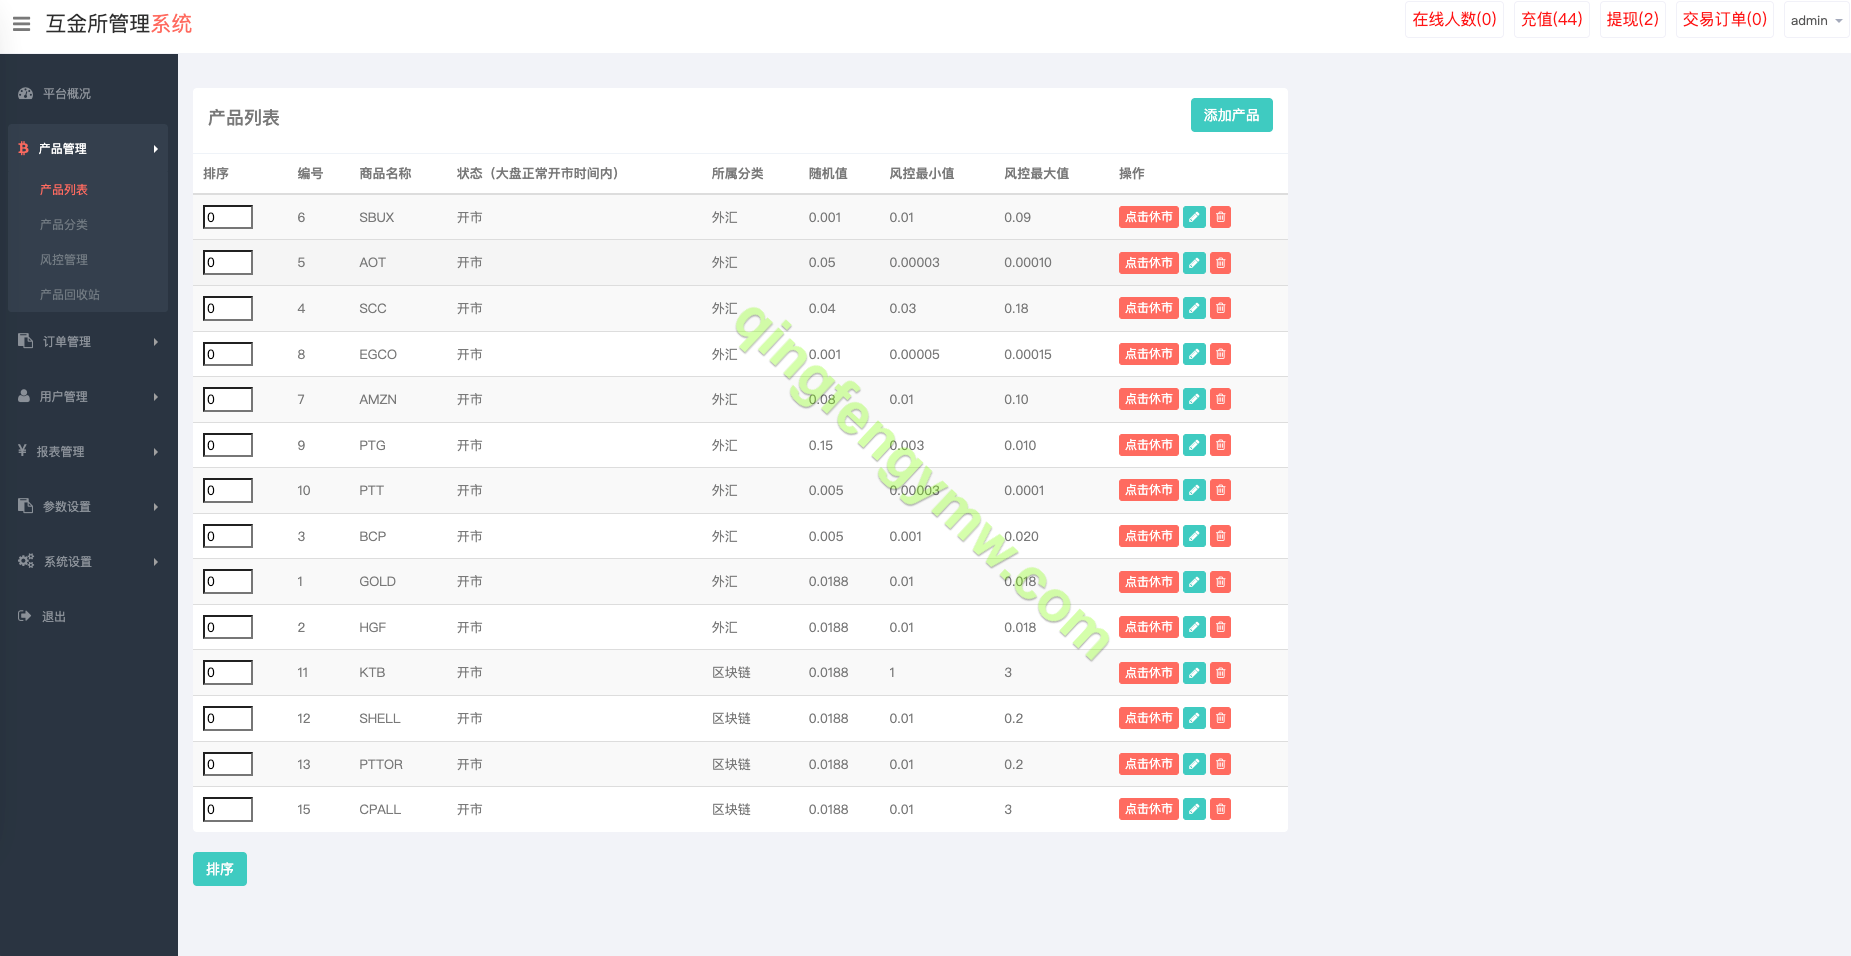Click 点击休市 for GOLD
This screenshot has width=1851, height=956.
pyautogui.click(x=1149, y=582)
